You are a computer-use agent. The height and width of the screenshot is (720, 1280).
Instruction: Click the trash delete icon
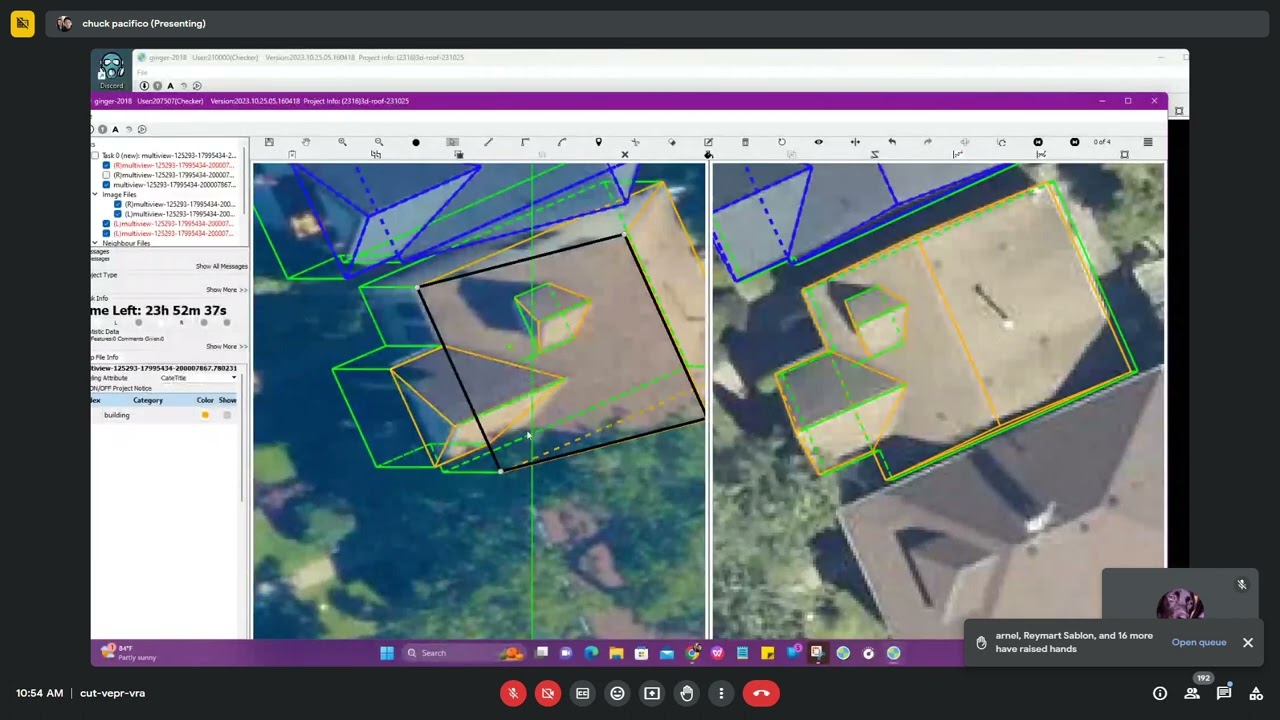pyautogui.click(x=745, y=142)
